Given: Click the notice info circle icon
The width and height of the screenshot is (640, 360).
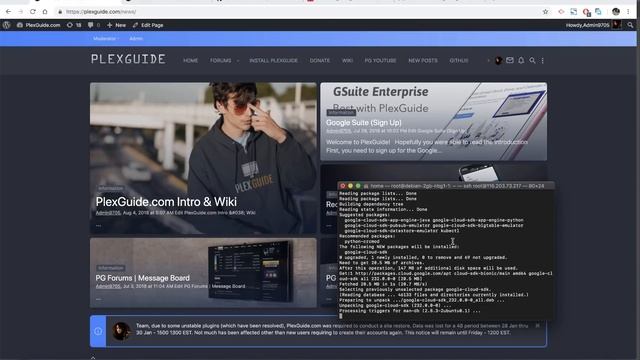Looking at the screenshot, I should 98,331.
